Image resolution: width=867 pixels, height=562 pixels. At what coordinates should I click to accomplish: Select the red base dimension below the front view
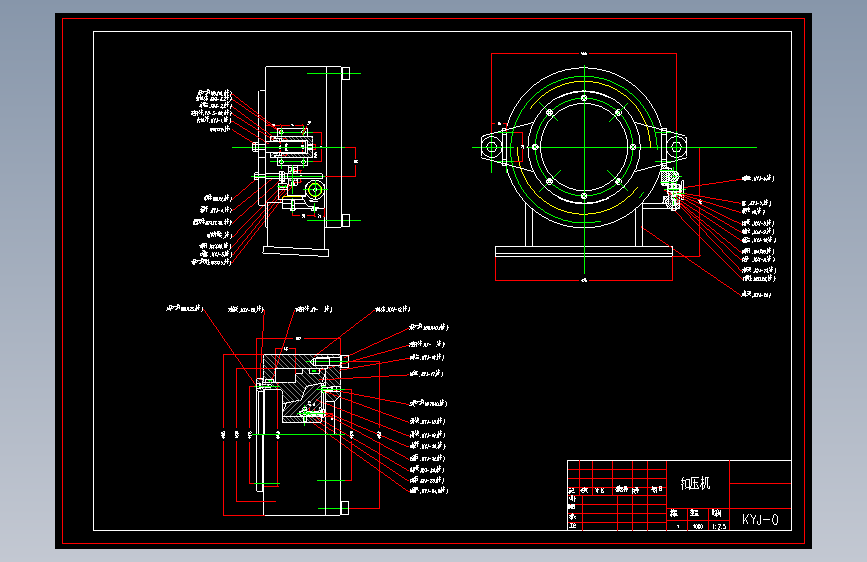pos(584,280)
